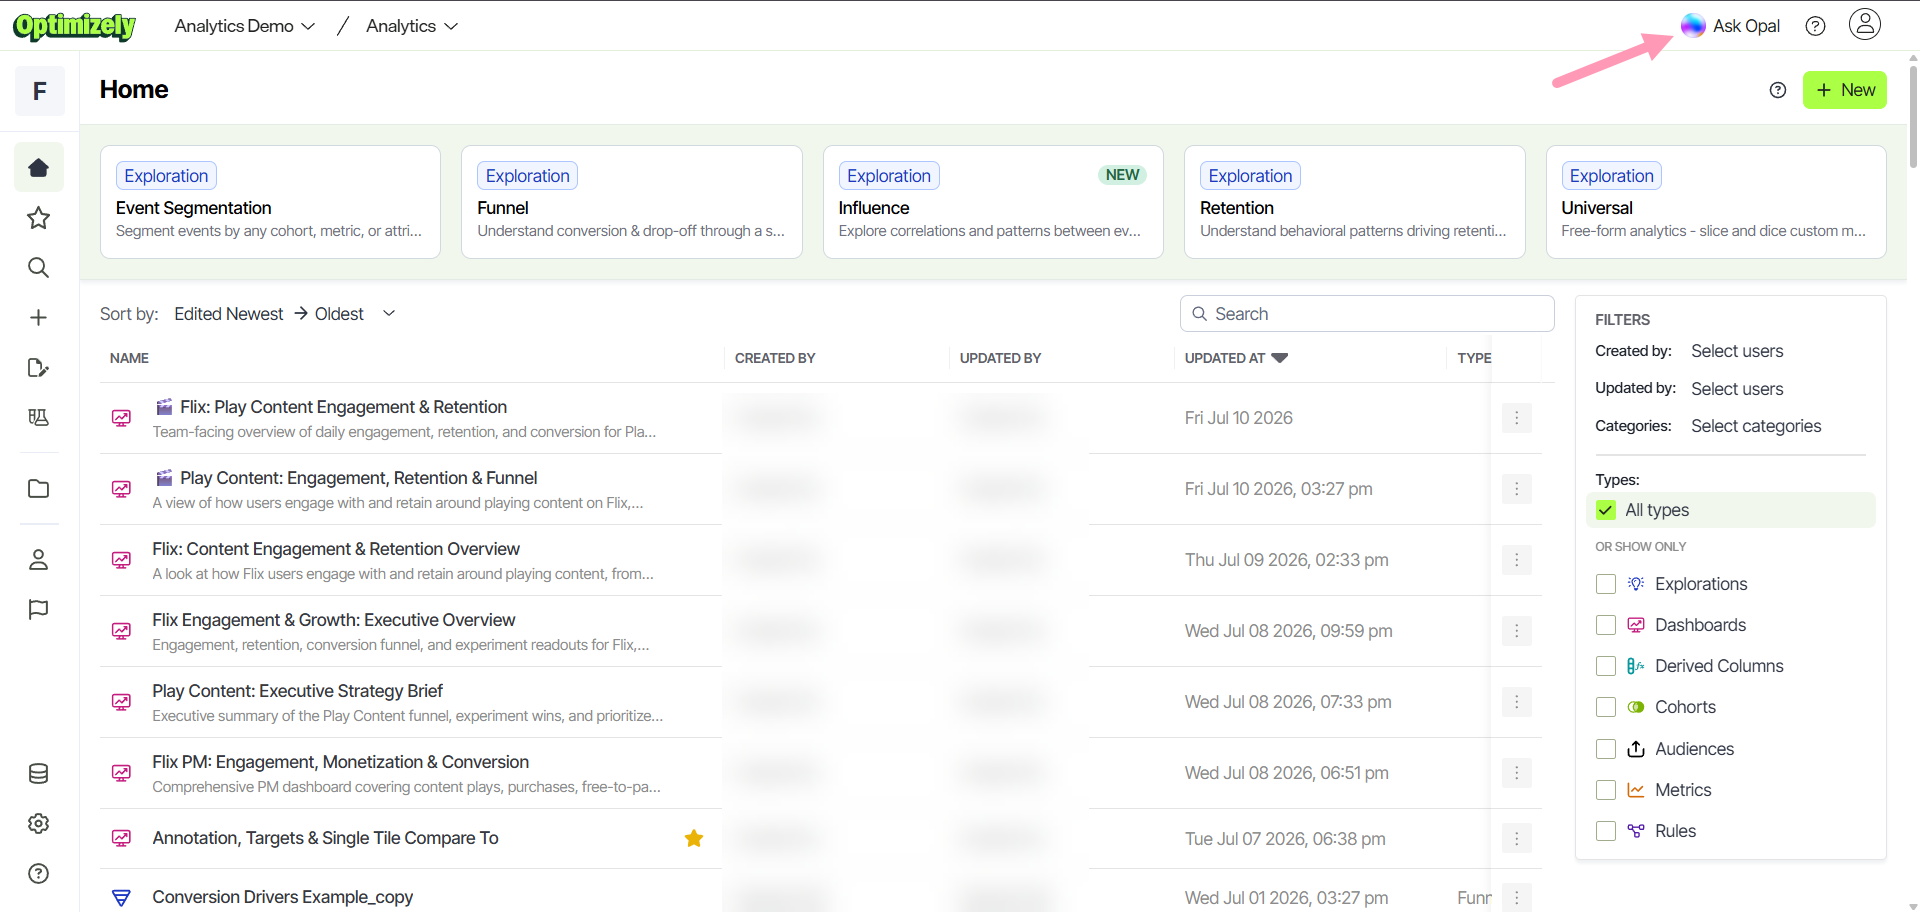Check the Audiences type checkbox
This screenshot has width=1920, height=912.
(1606, 749)
